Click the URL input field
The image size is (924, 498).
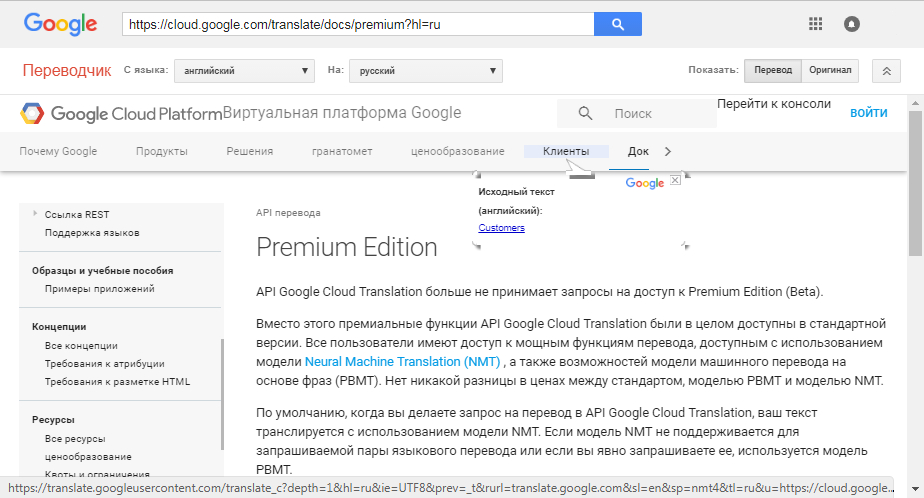358,24
